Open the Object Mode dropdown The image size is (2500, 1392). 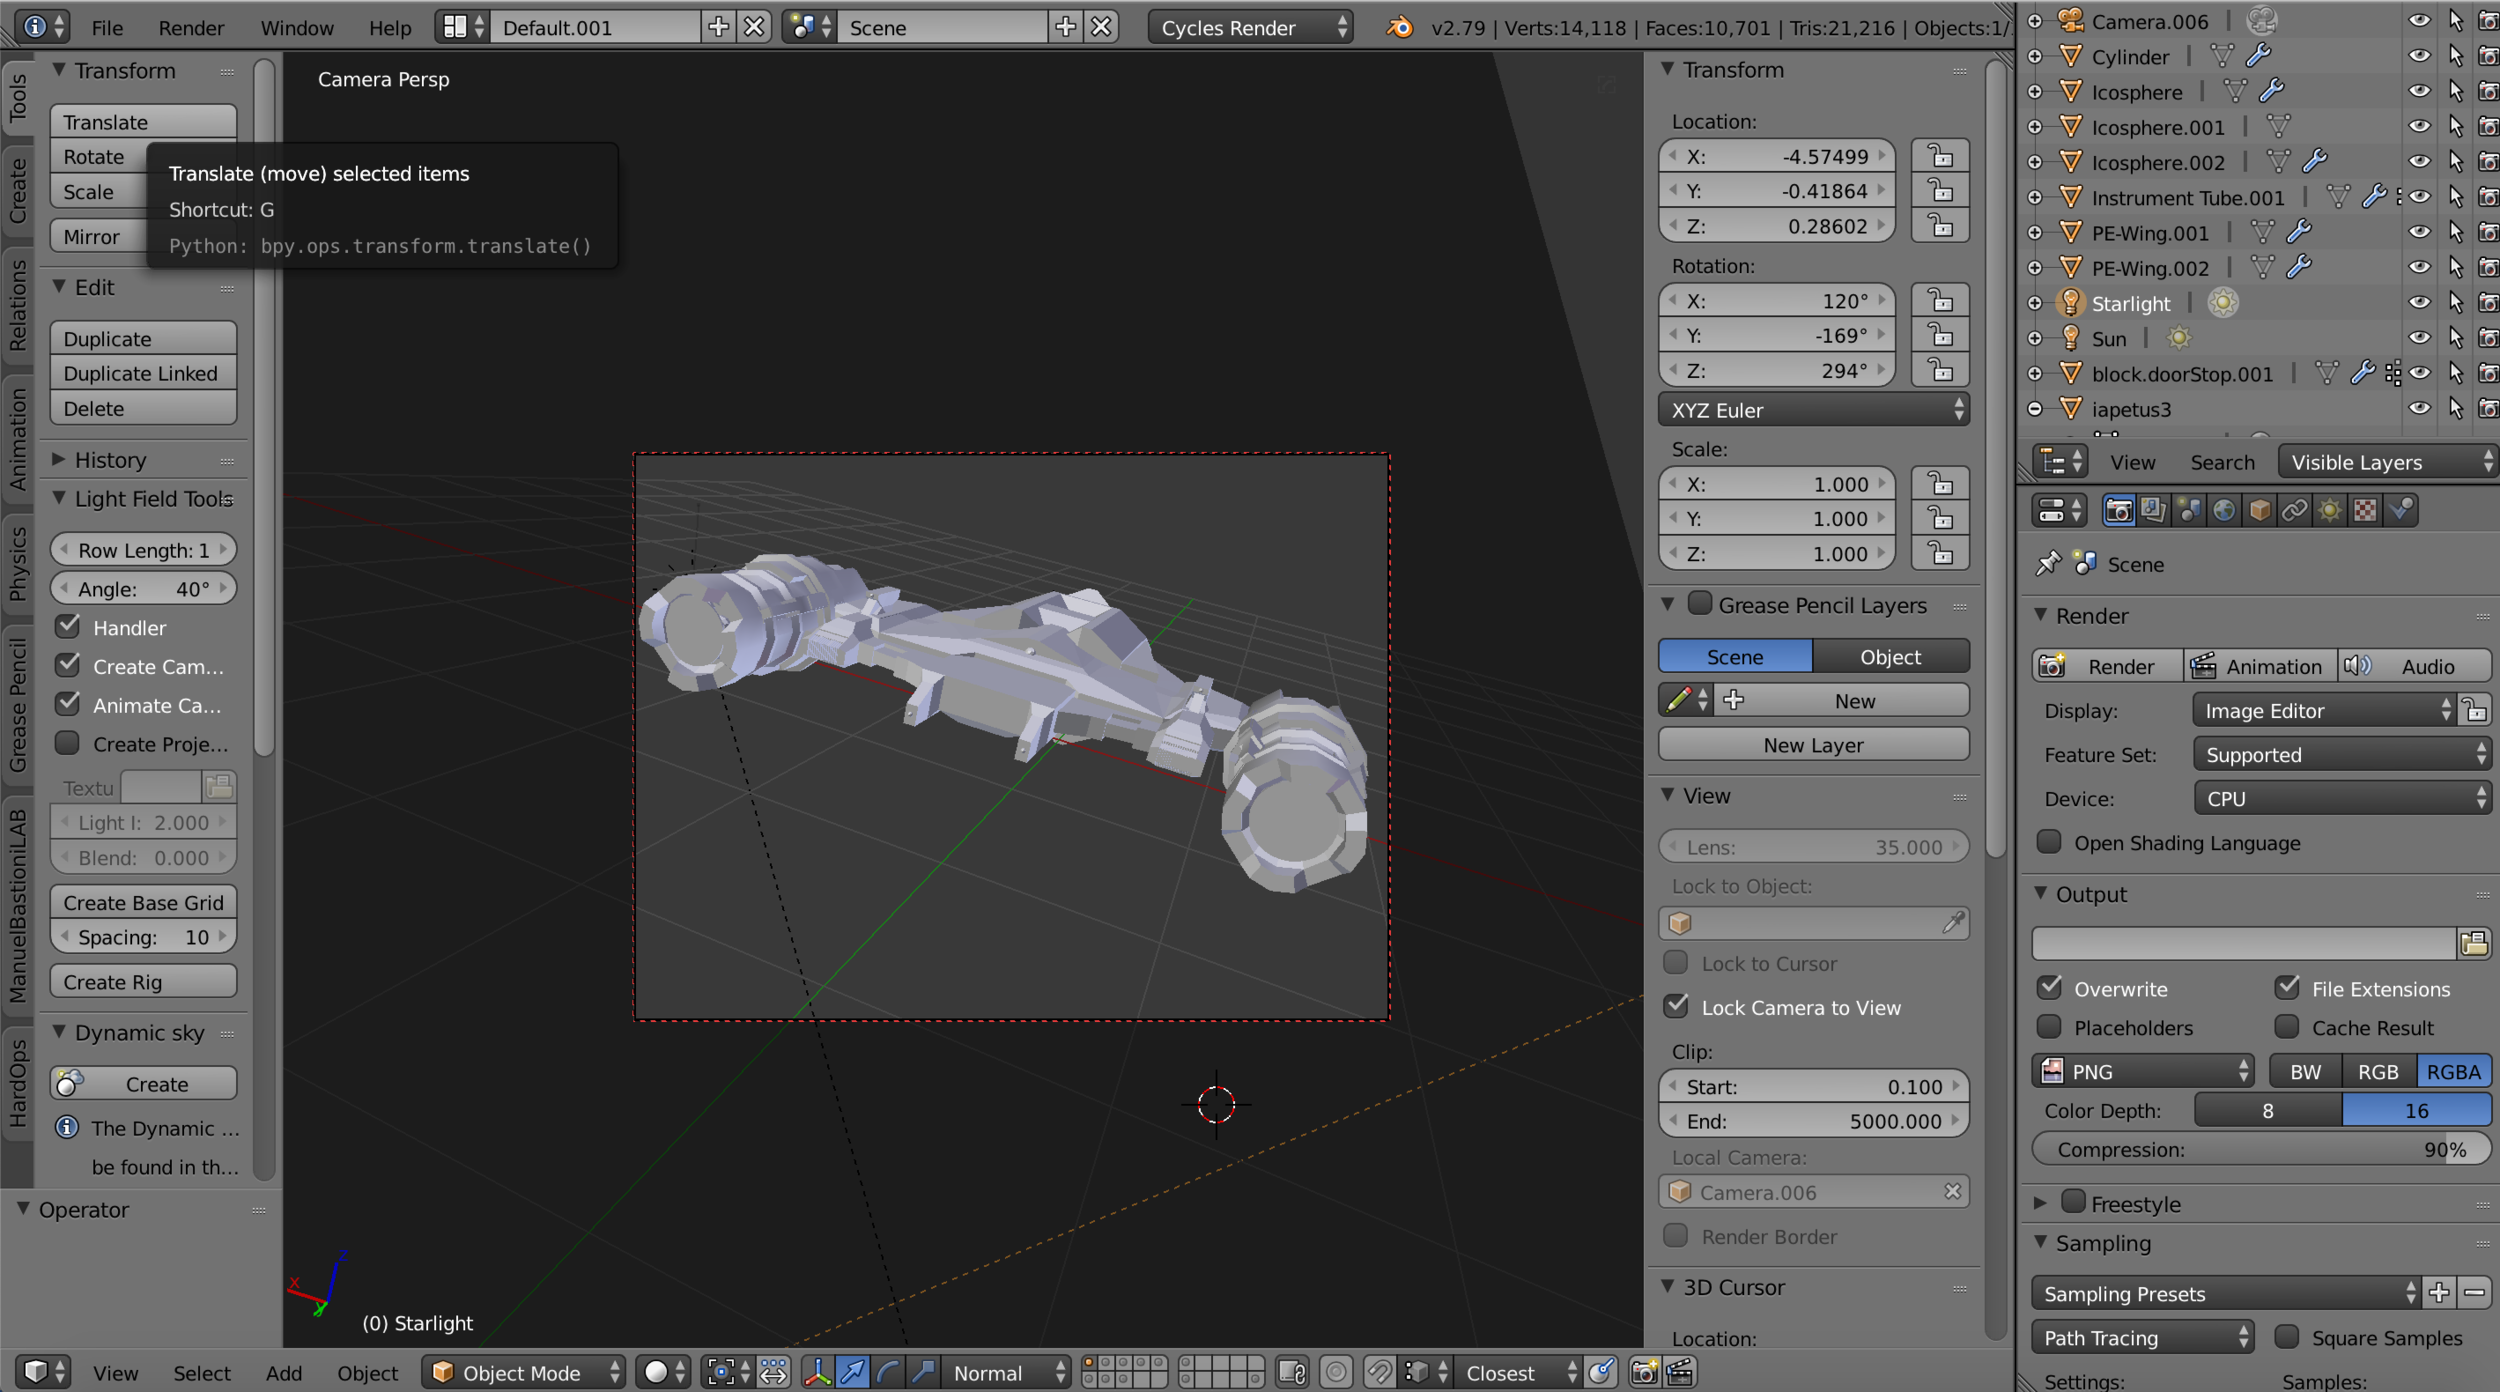point(525,1372)
